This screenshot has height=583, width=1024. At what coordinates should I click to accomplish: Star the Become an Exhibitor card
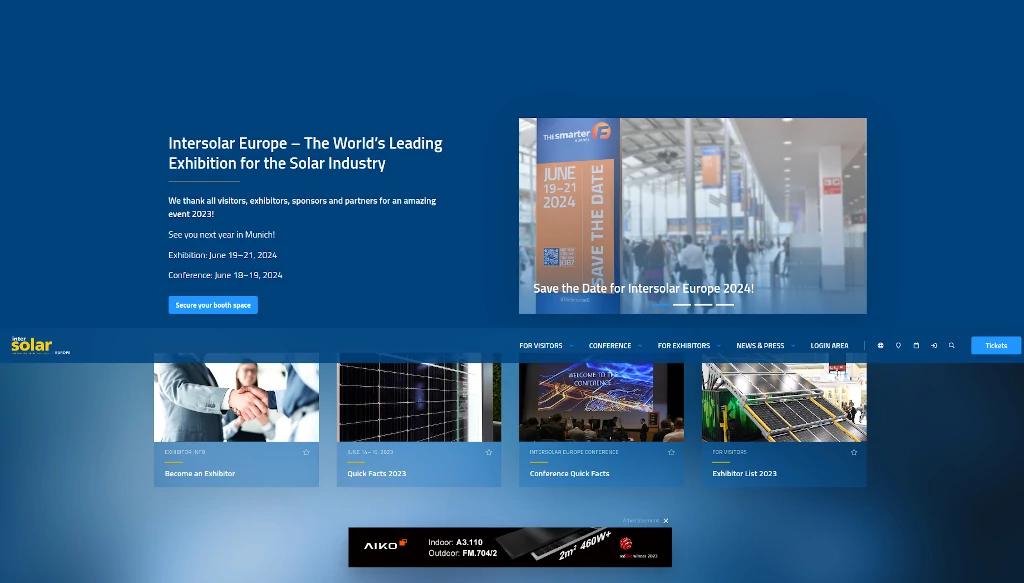[306, 452]
